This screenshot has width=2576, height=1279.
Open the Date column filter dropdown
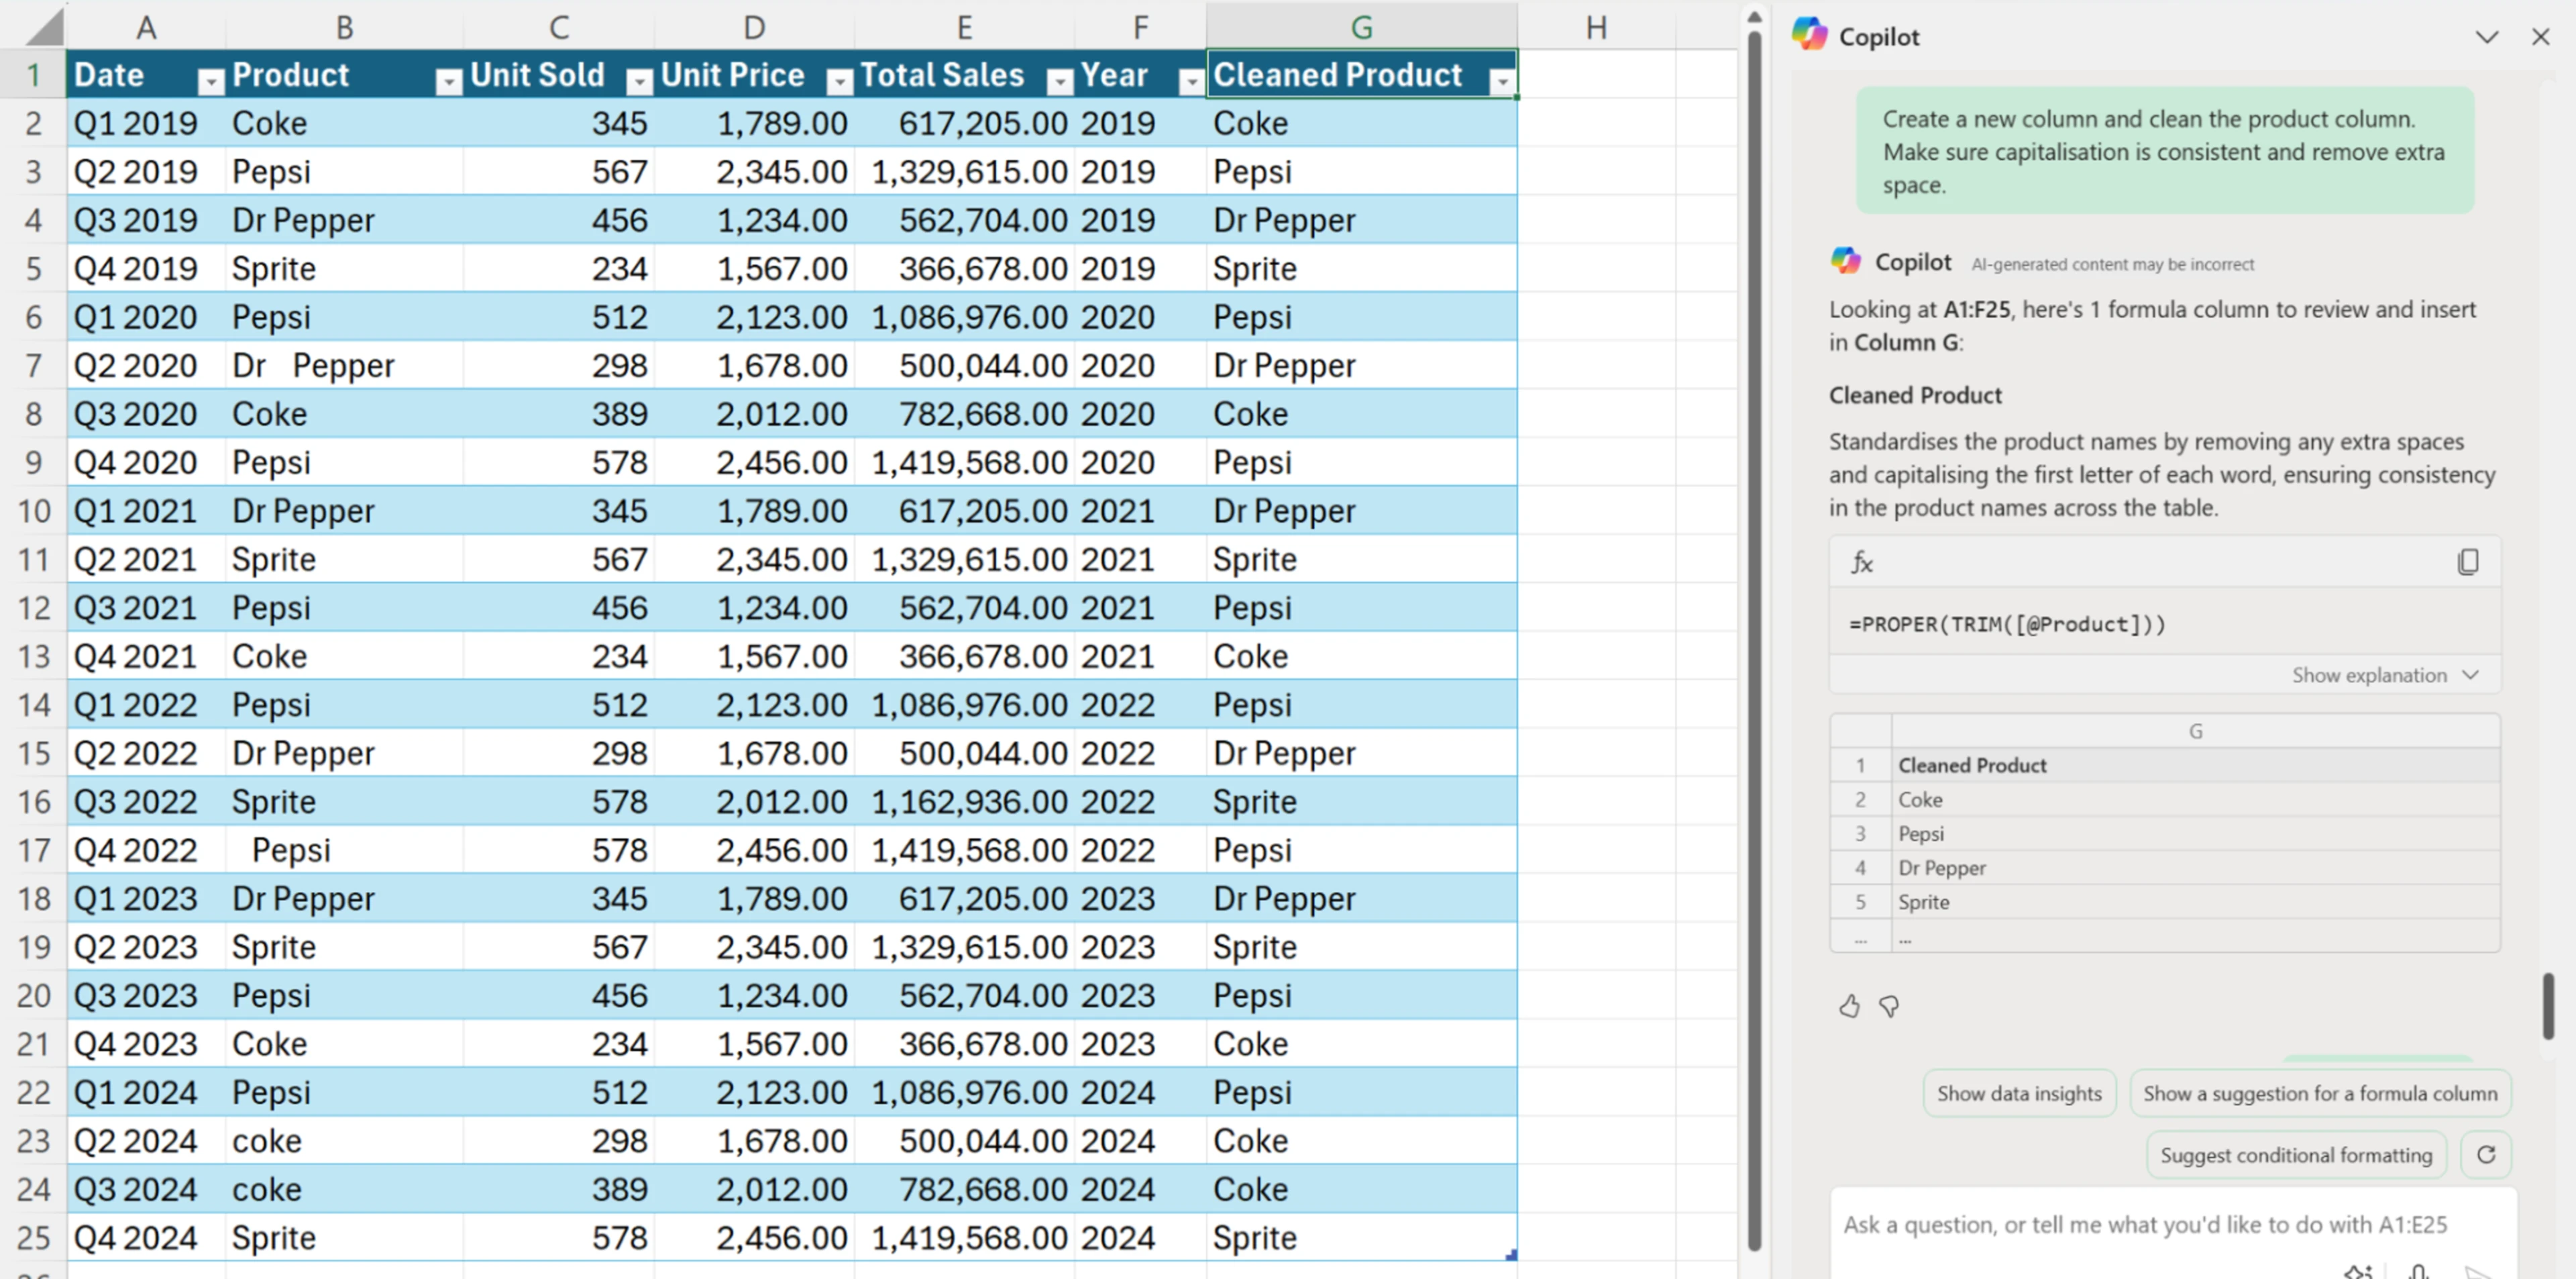point(210,81)
